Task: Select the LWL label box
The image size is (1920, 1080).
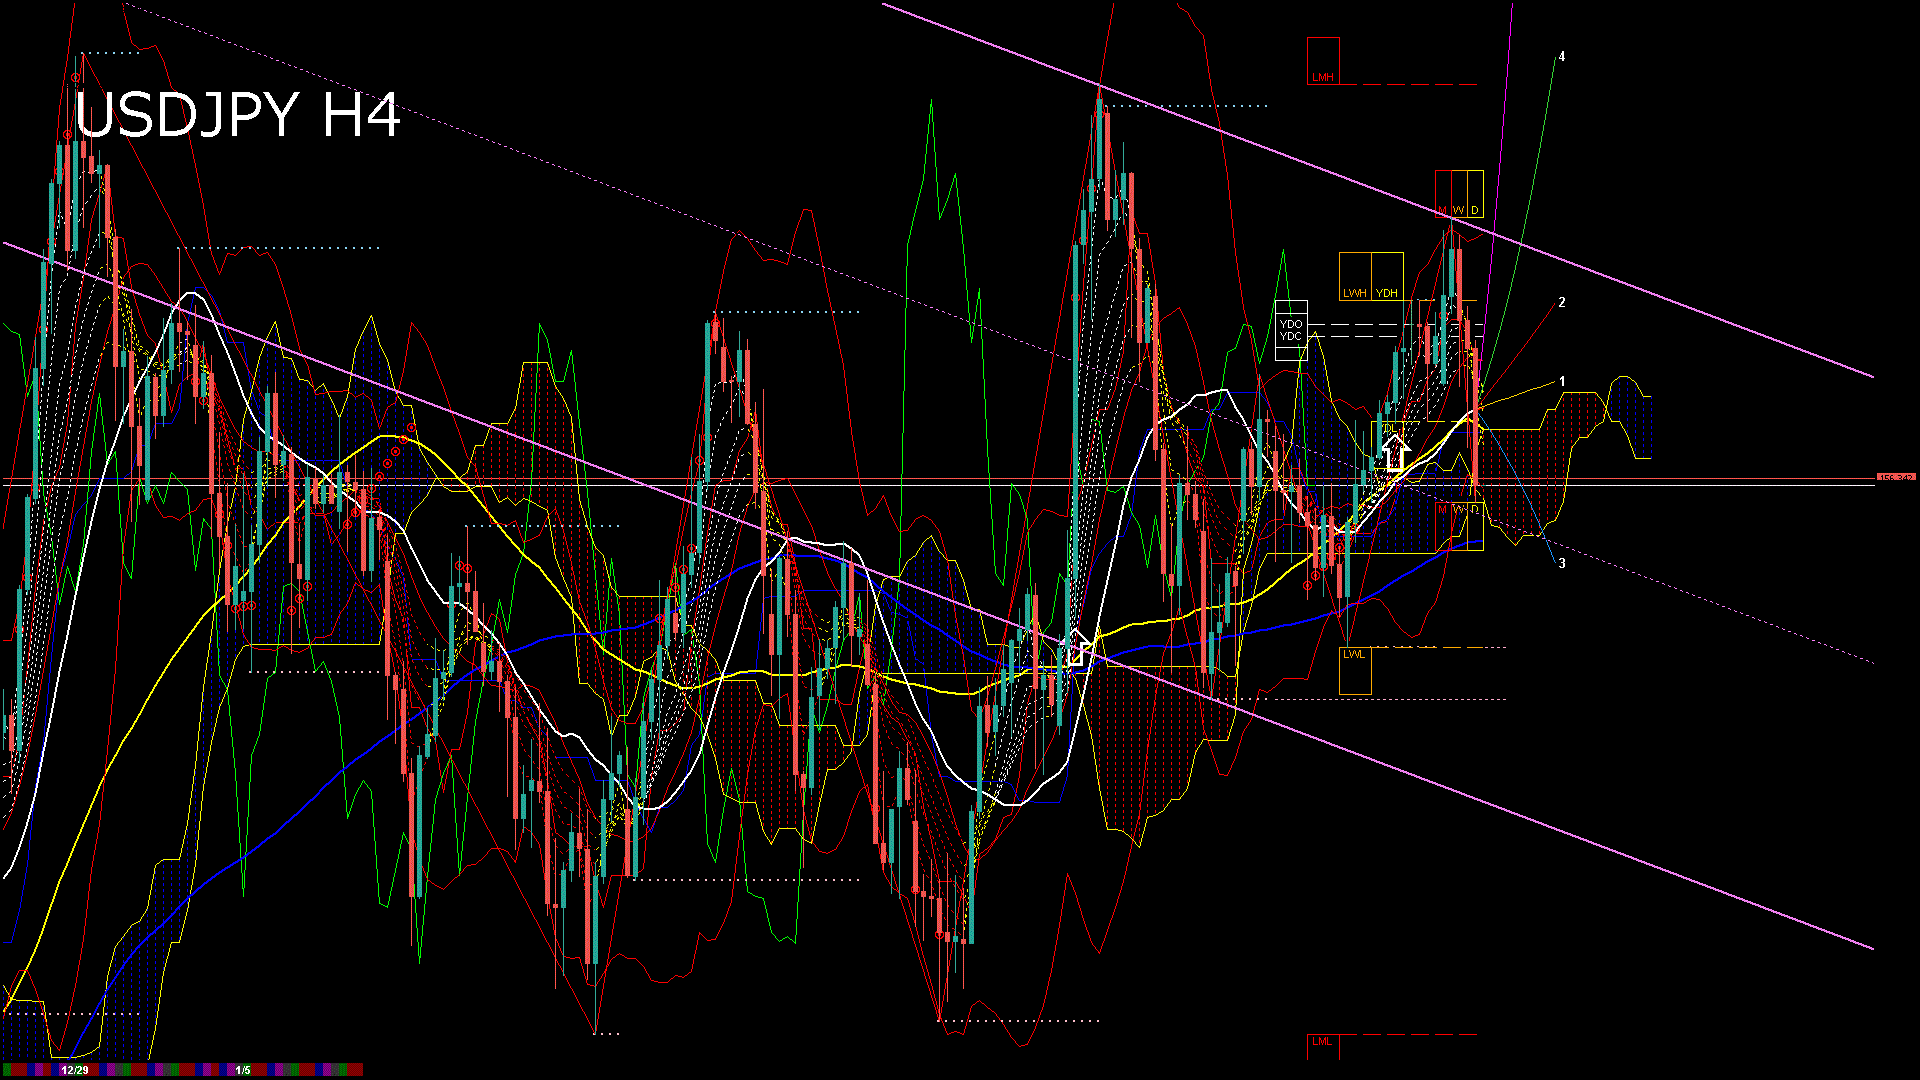Action: (x=1355, y=670)
